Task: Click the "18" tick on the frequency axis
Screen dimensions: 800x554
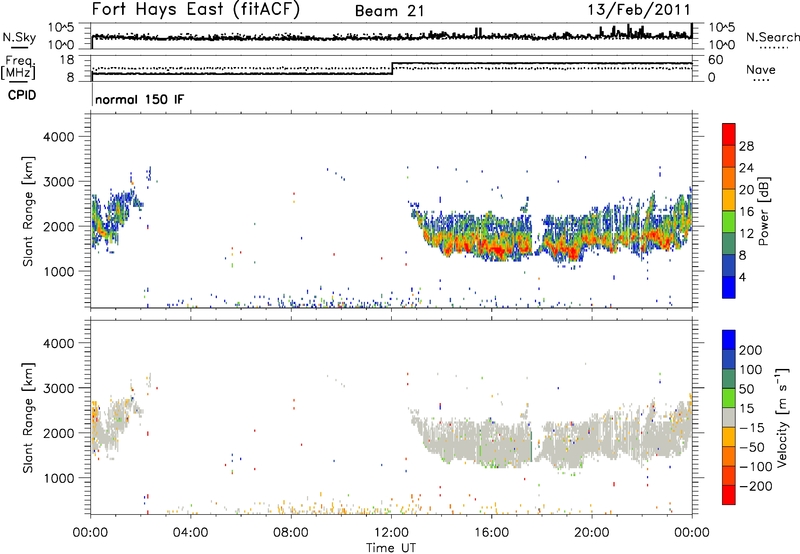Action: (67, 60)
